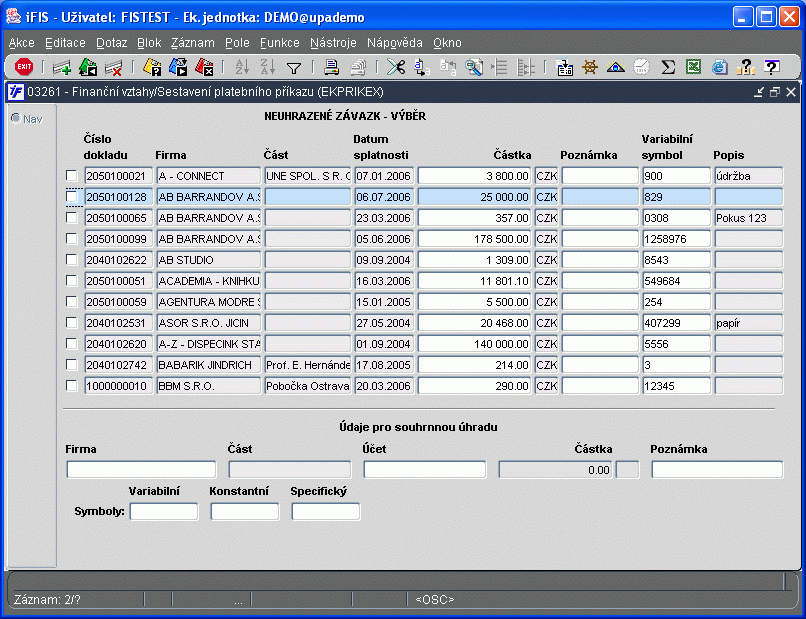The image size is (806, 619).
Task: Click the duplicate record green icon
Action: pos(88,67)
